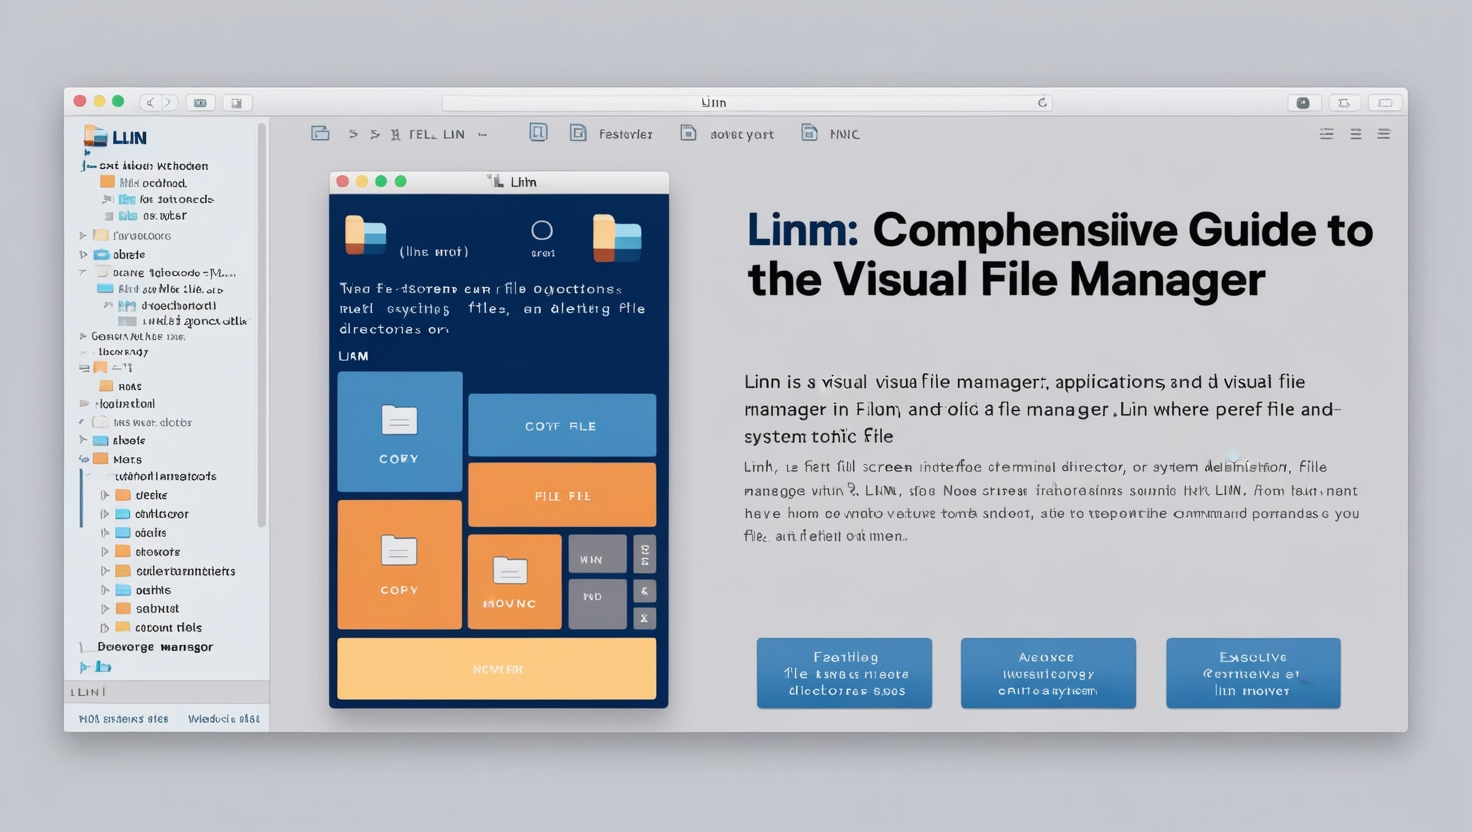Viewport: 1472px width, 832px height.
Task: Click the gray WIN tile
Action: pos(597,554)
